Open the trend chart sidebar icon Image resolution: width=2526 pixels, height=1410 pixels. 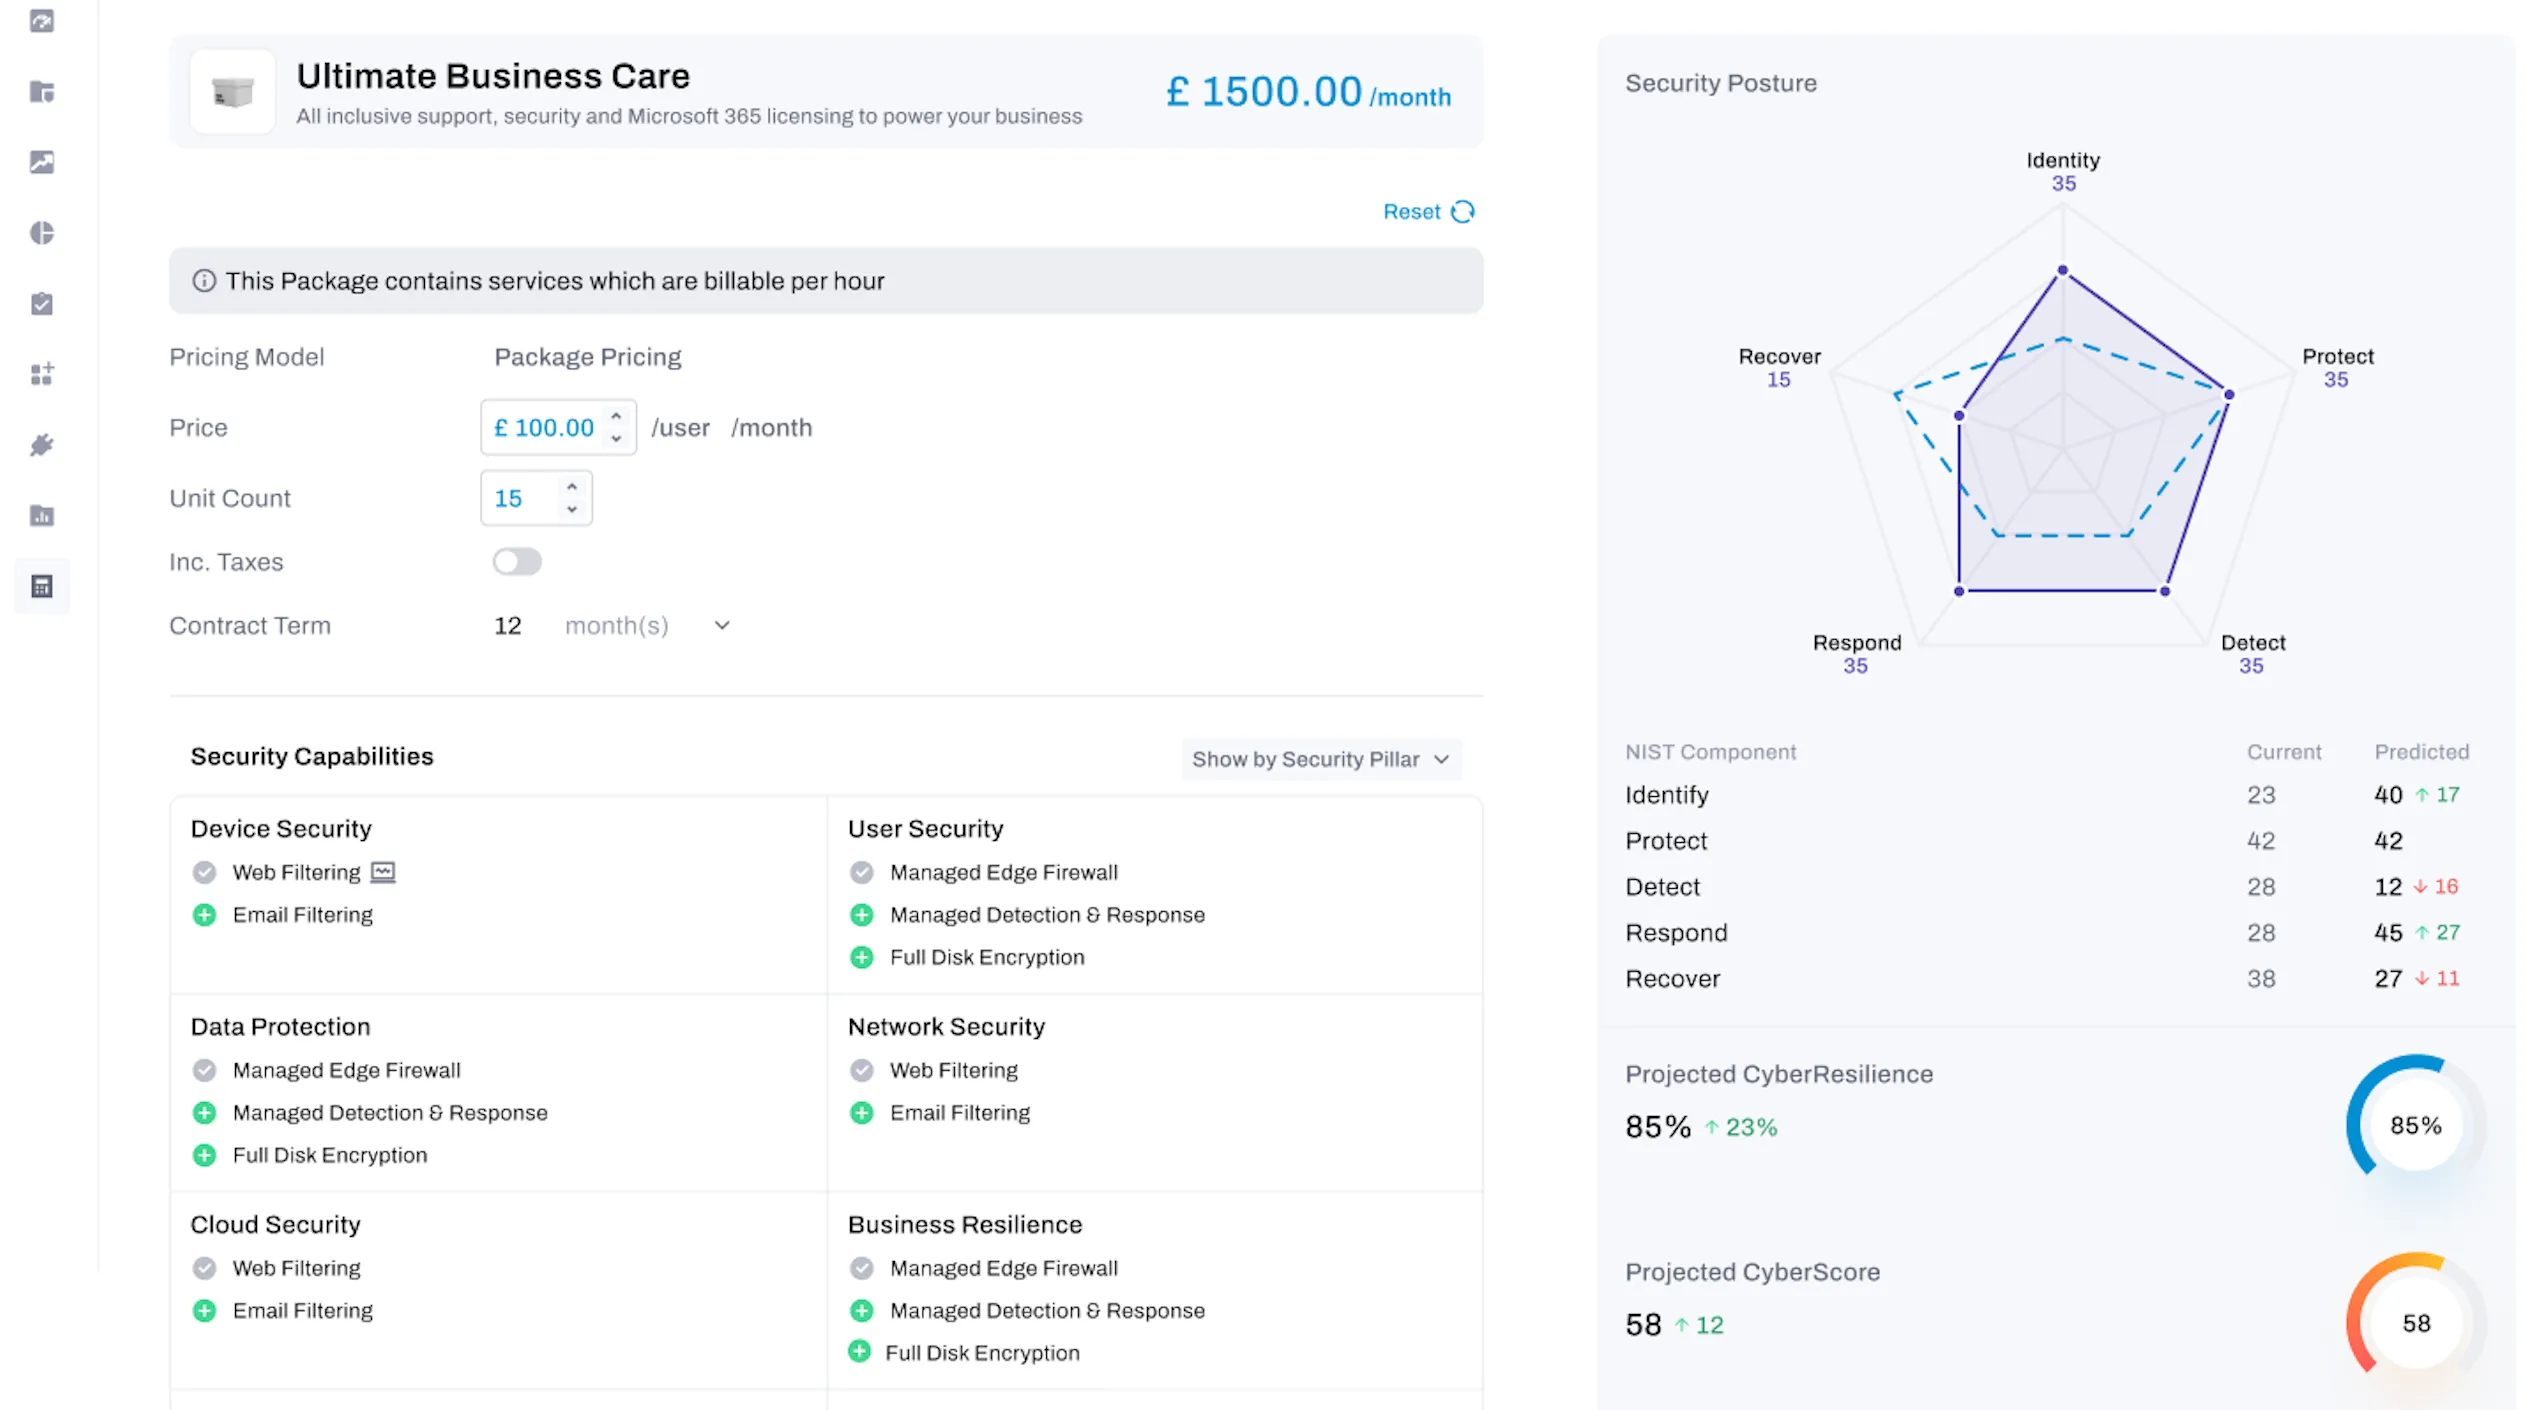tap(42, 162)
